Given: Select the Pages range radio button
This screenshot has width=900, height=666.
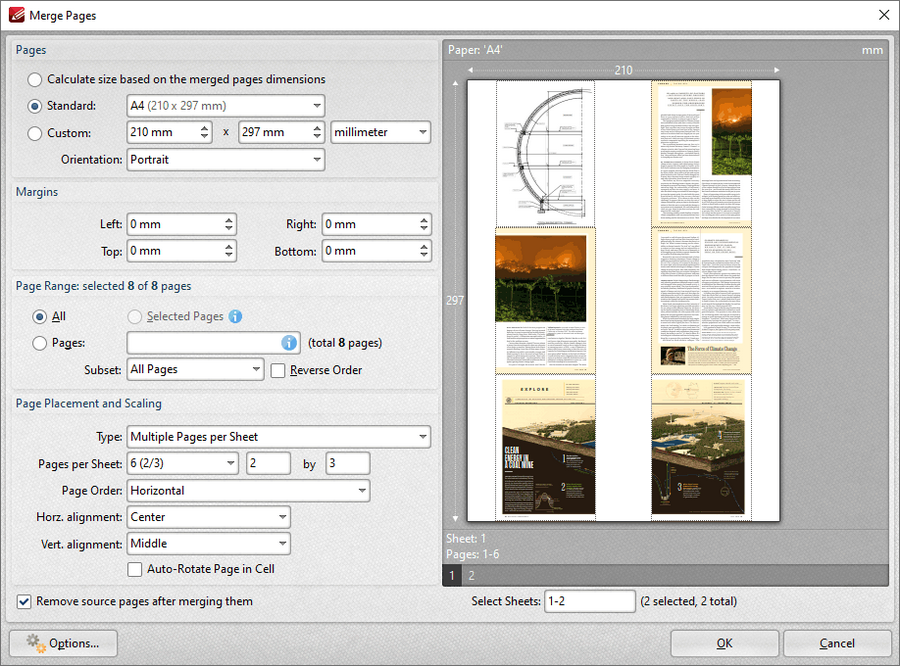Looking at the screenshot, I should point(39,343).
